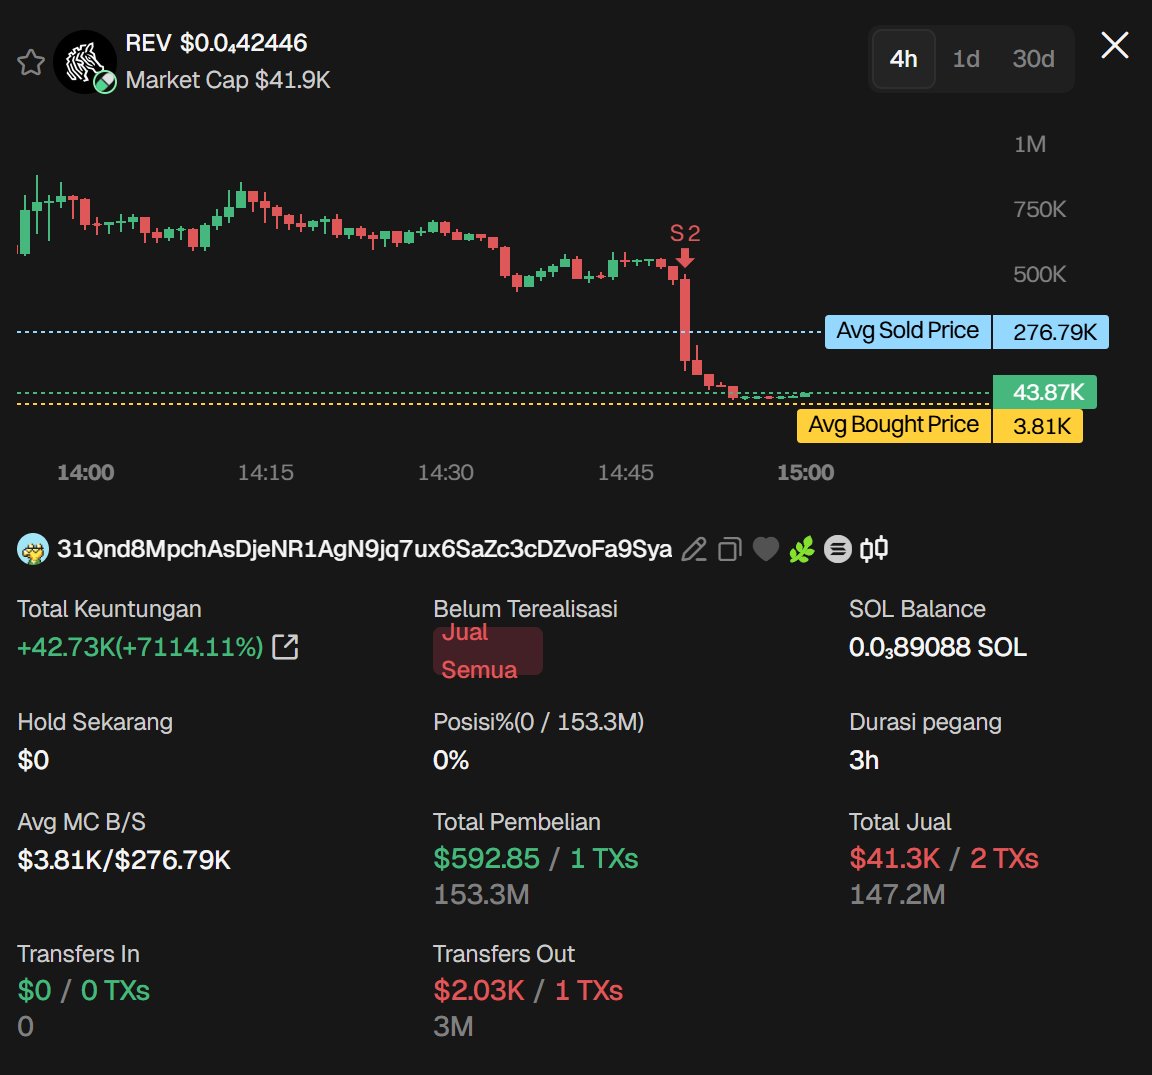
Task: Open the wallet avatar icon
Action: click(33, 549)
